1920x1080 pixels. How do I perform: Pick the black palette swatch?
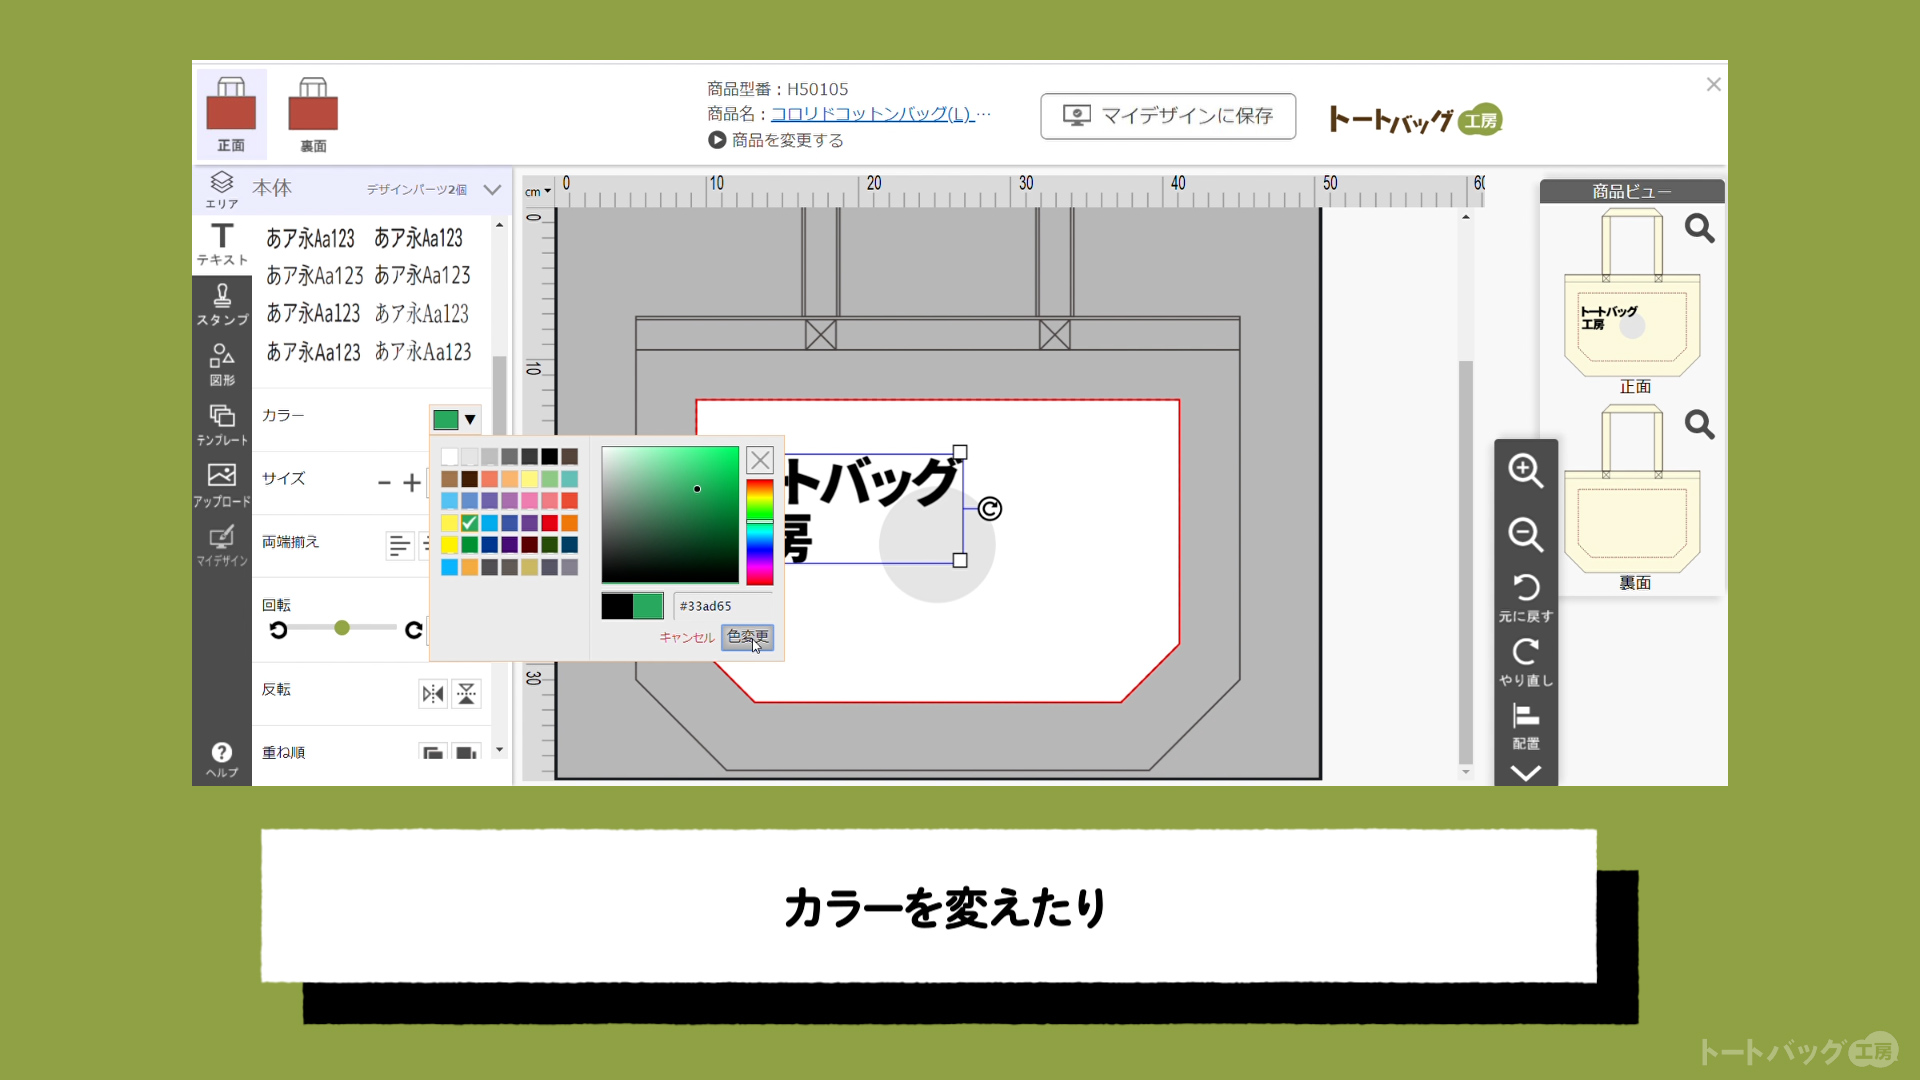[x=549, y=457]
